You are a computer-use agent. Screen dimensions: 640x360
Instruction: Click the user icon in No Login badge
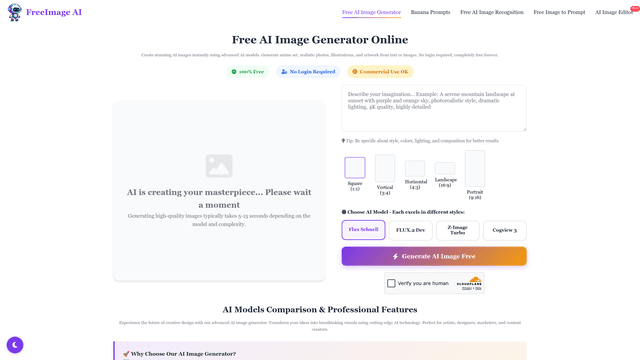[x=284, y=72]
